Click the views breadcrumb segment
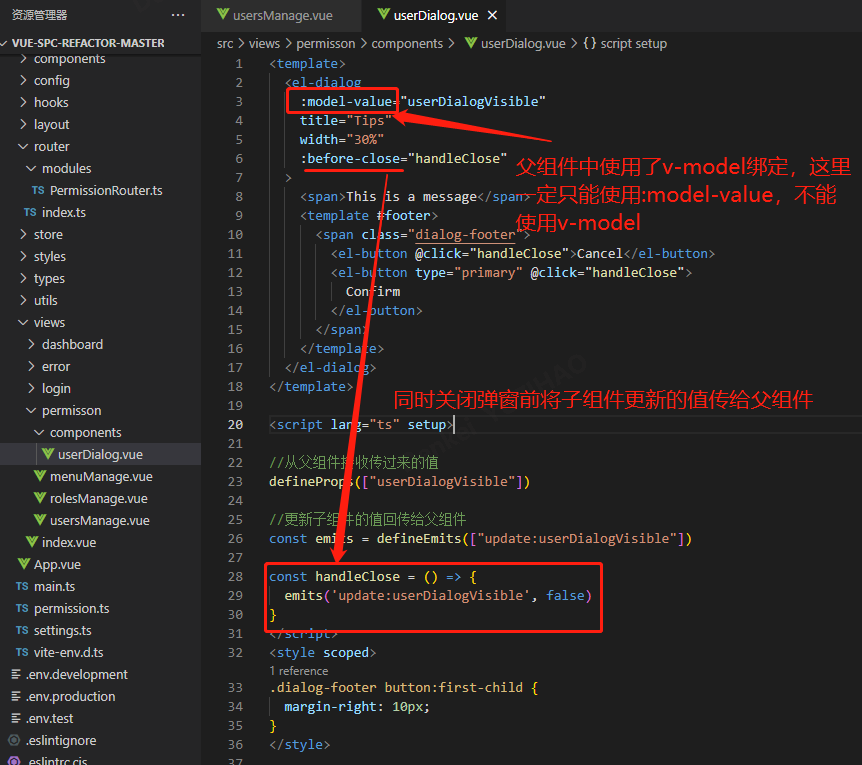 [264, 43]
